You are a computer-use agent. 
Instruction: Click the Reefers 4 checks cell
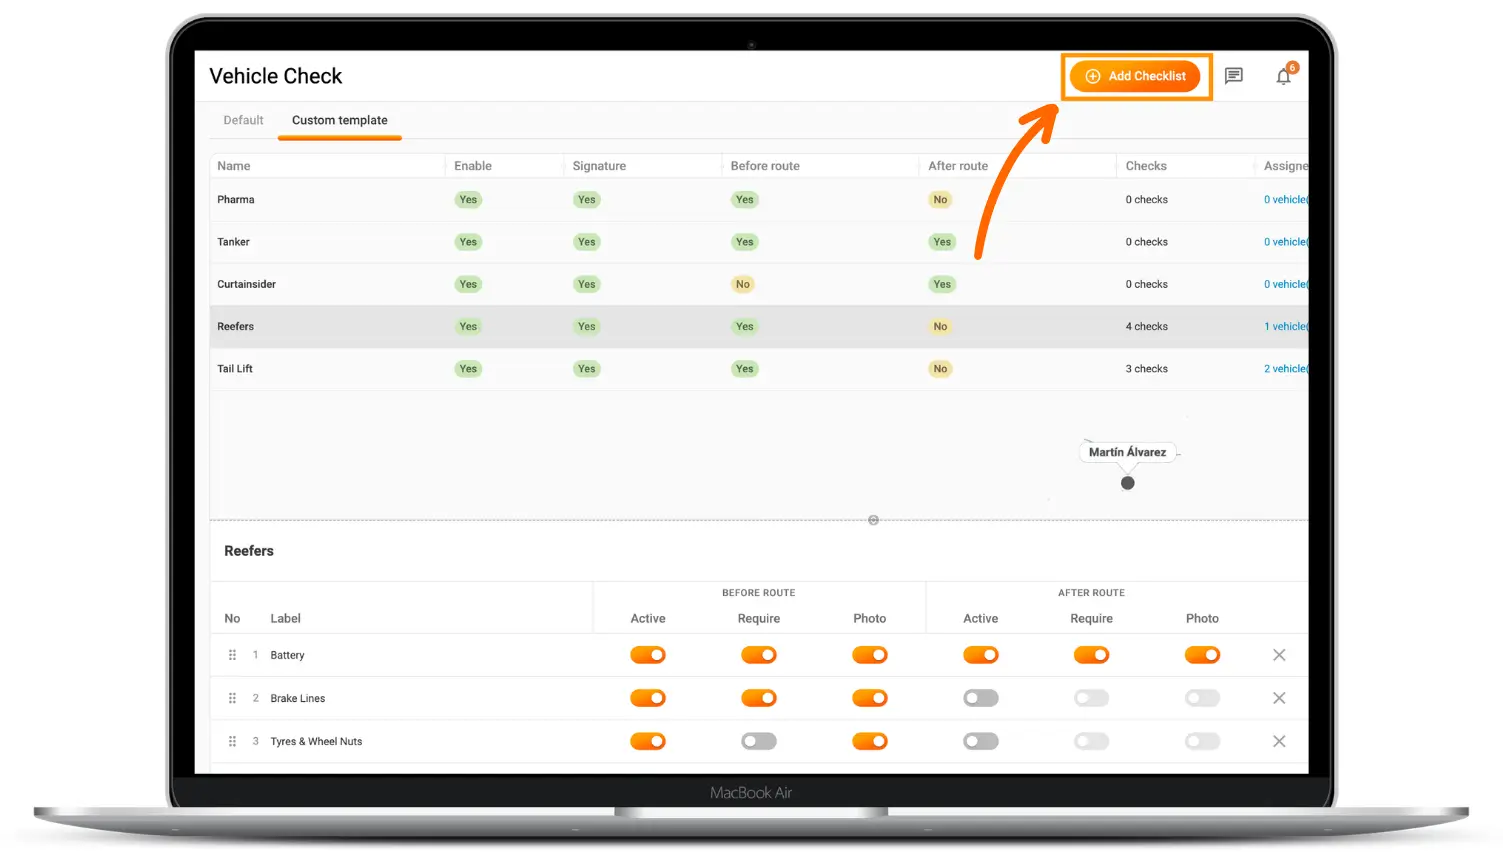point(1147,326)
